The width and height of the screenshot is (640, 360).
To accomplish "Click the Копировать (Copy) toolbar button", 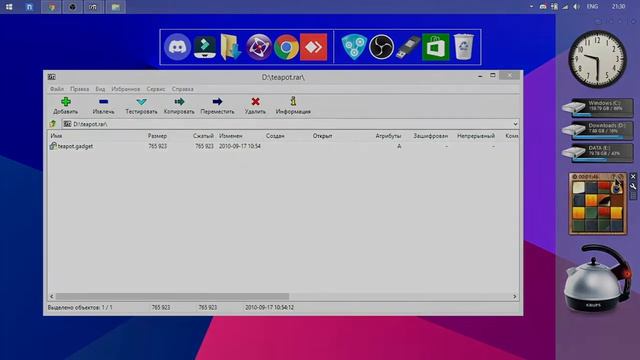I will (179, 105).
